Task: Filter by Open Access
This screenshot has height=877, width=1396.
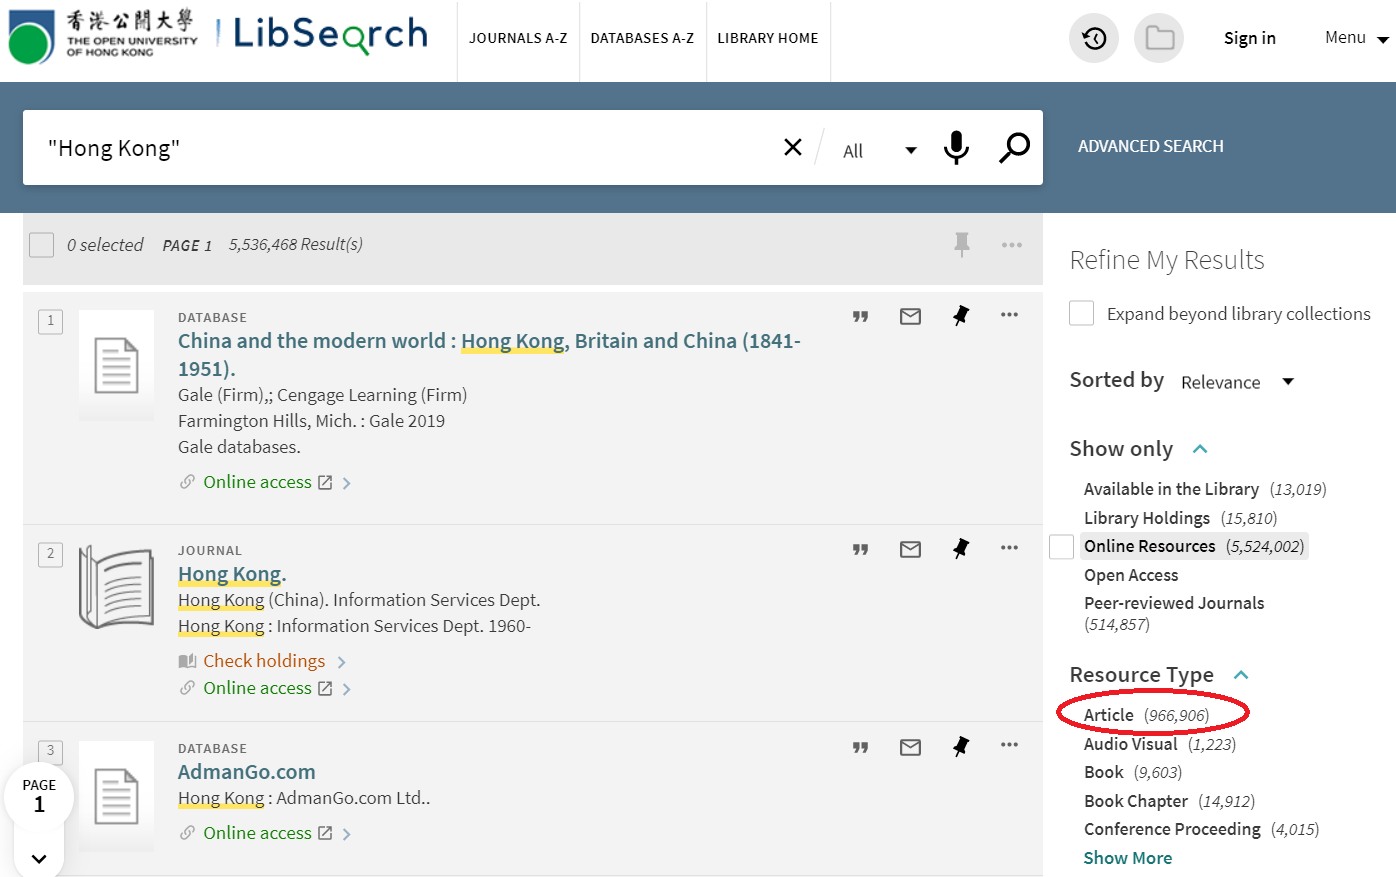Action: (1131, 575)
